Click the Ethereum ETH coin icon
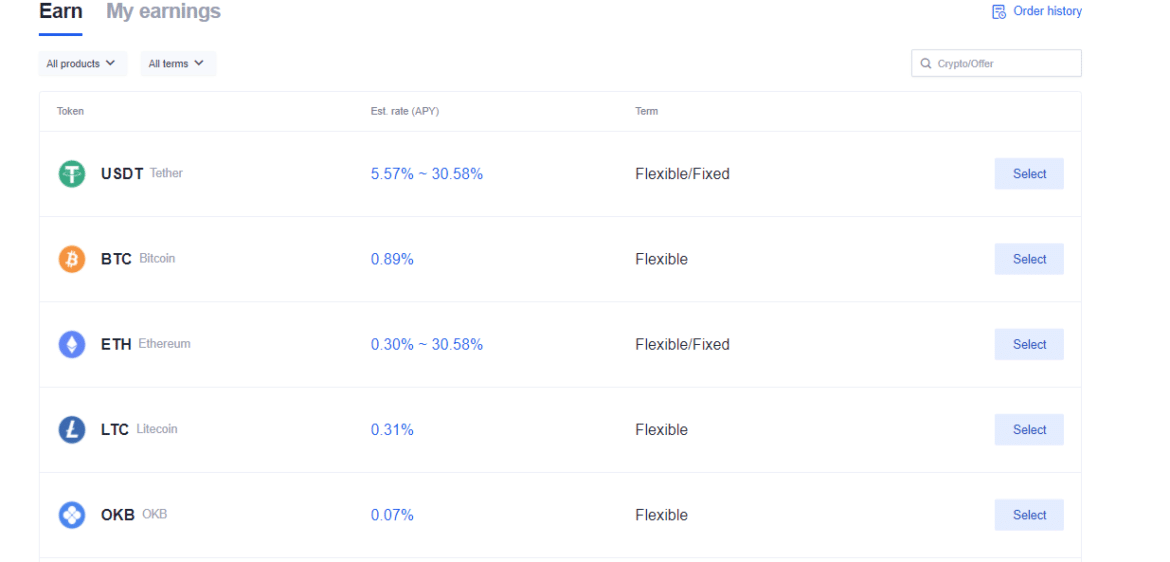 tap(72, 345)
